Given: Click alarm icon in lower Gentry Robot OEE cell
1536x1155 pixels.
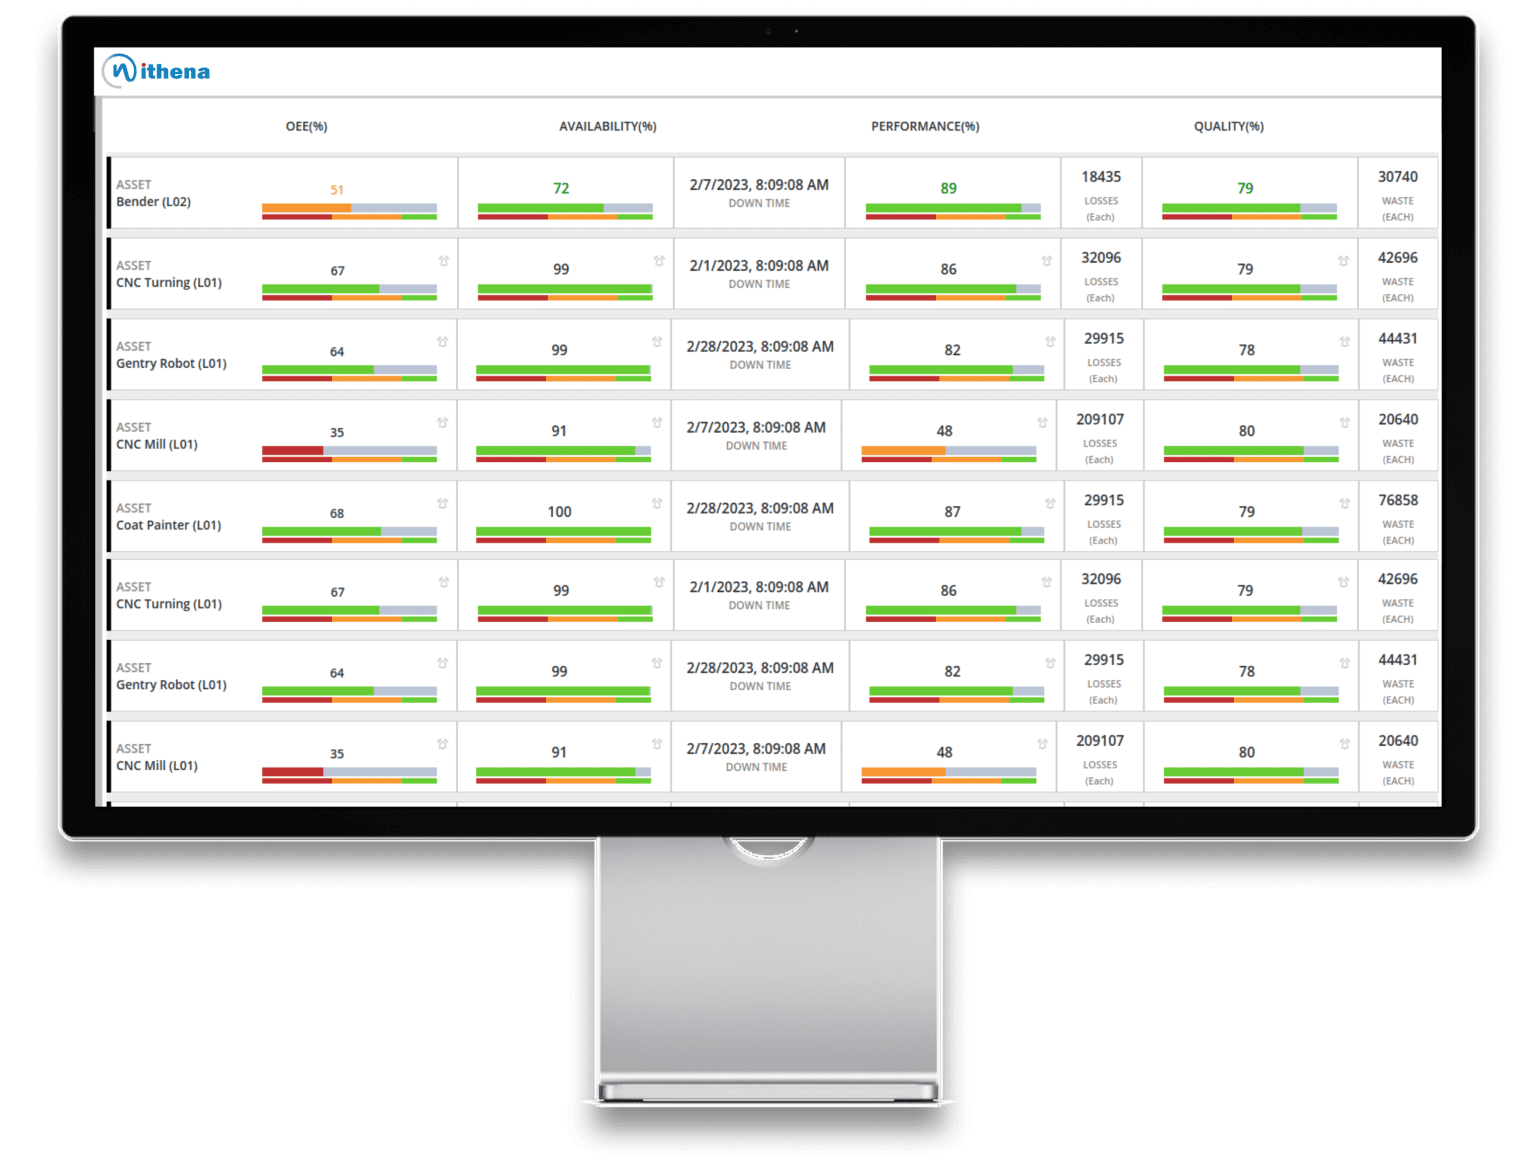Looking at the screenshot, I should (442, 663).
